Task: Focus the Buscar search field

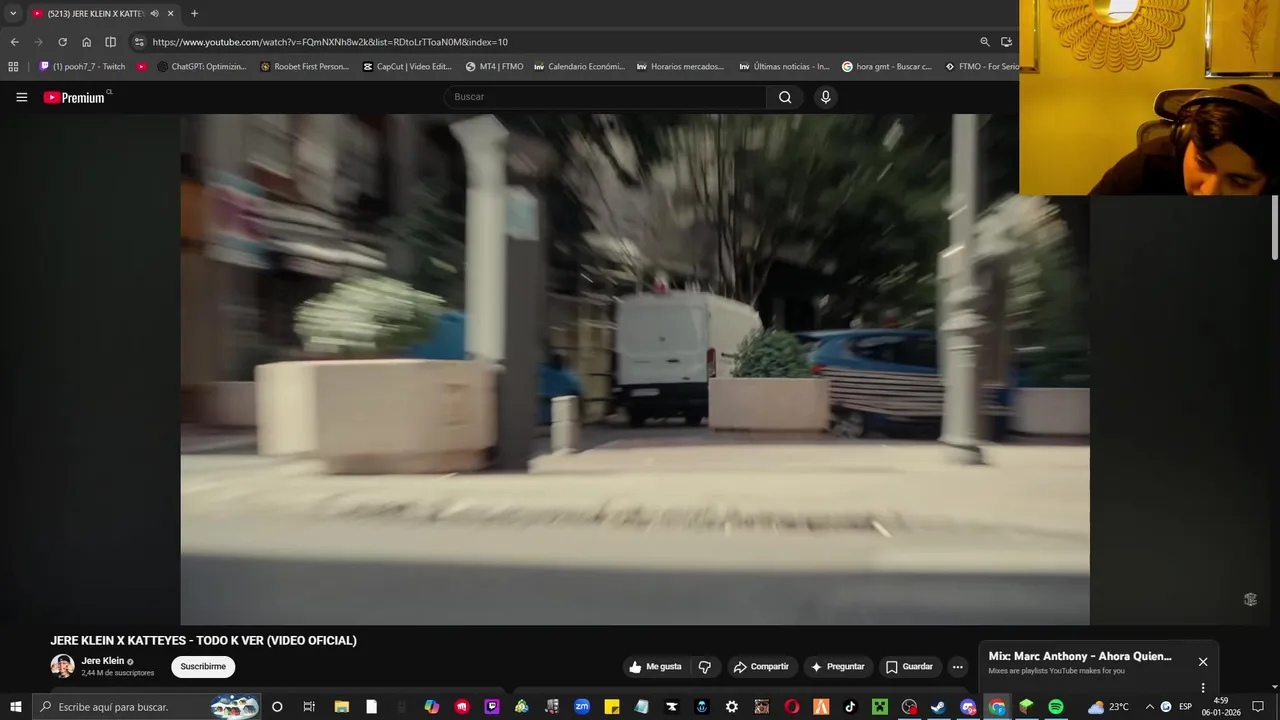Action: click(x=605, y=97)
